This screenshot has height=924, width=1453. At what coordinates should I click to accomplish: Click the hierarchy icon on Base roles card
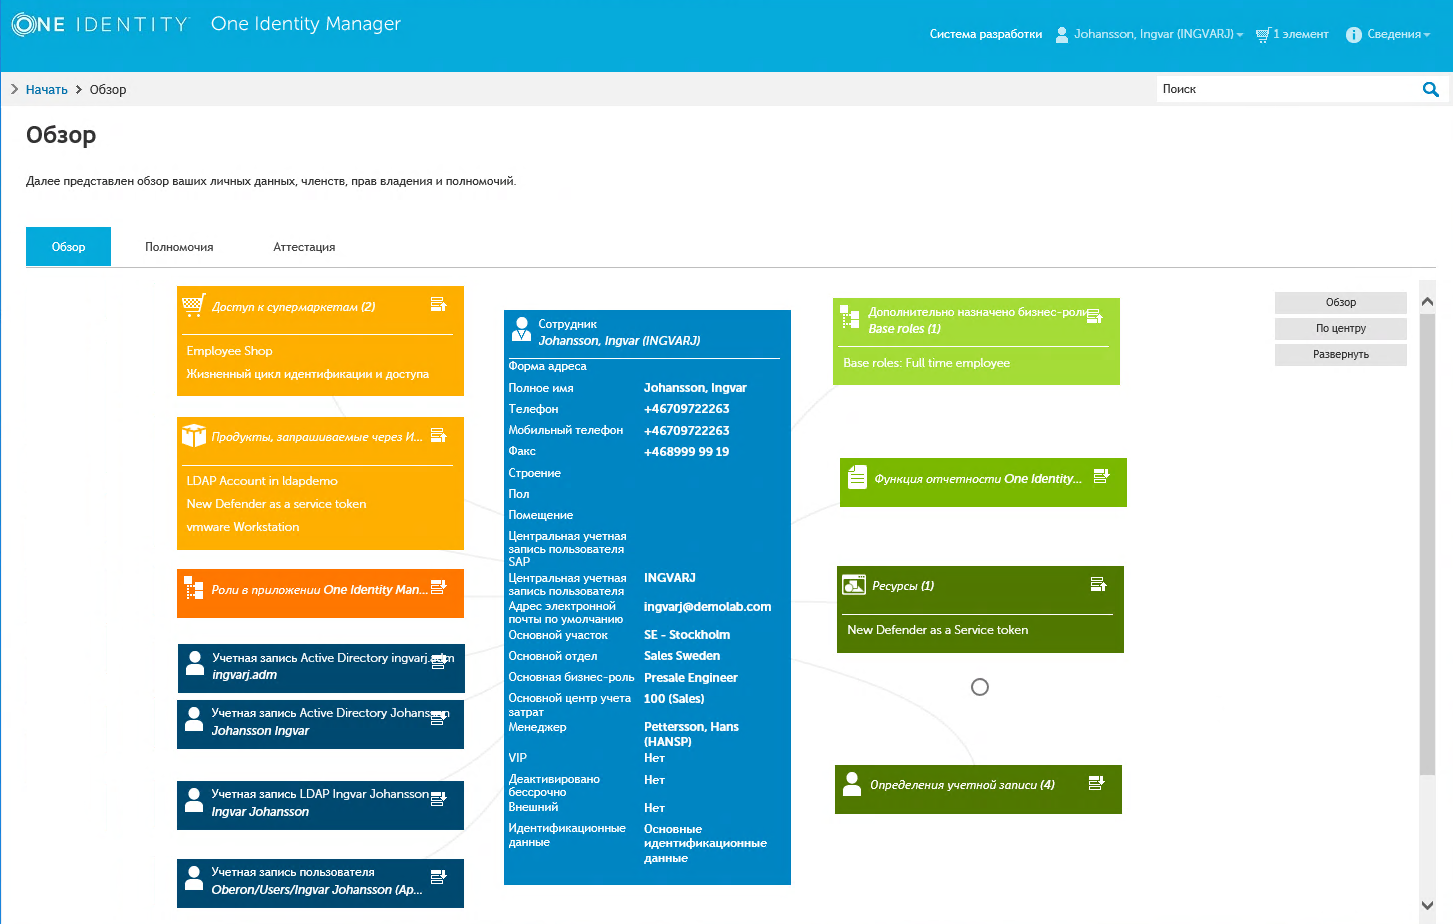point(850,317)
